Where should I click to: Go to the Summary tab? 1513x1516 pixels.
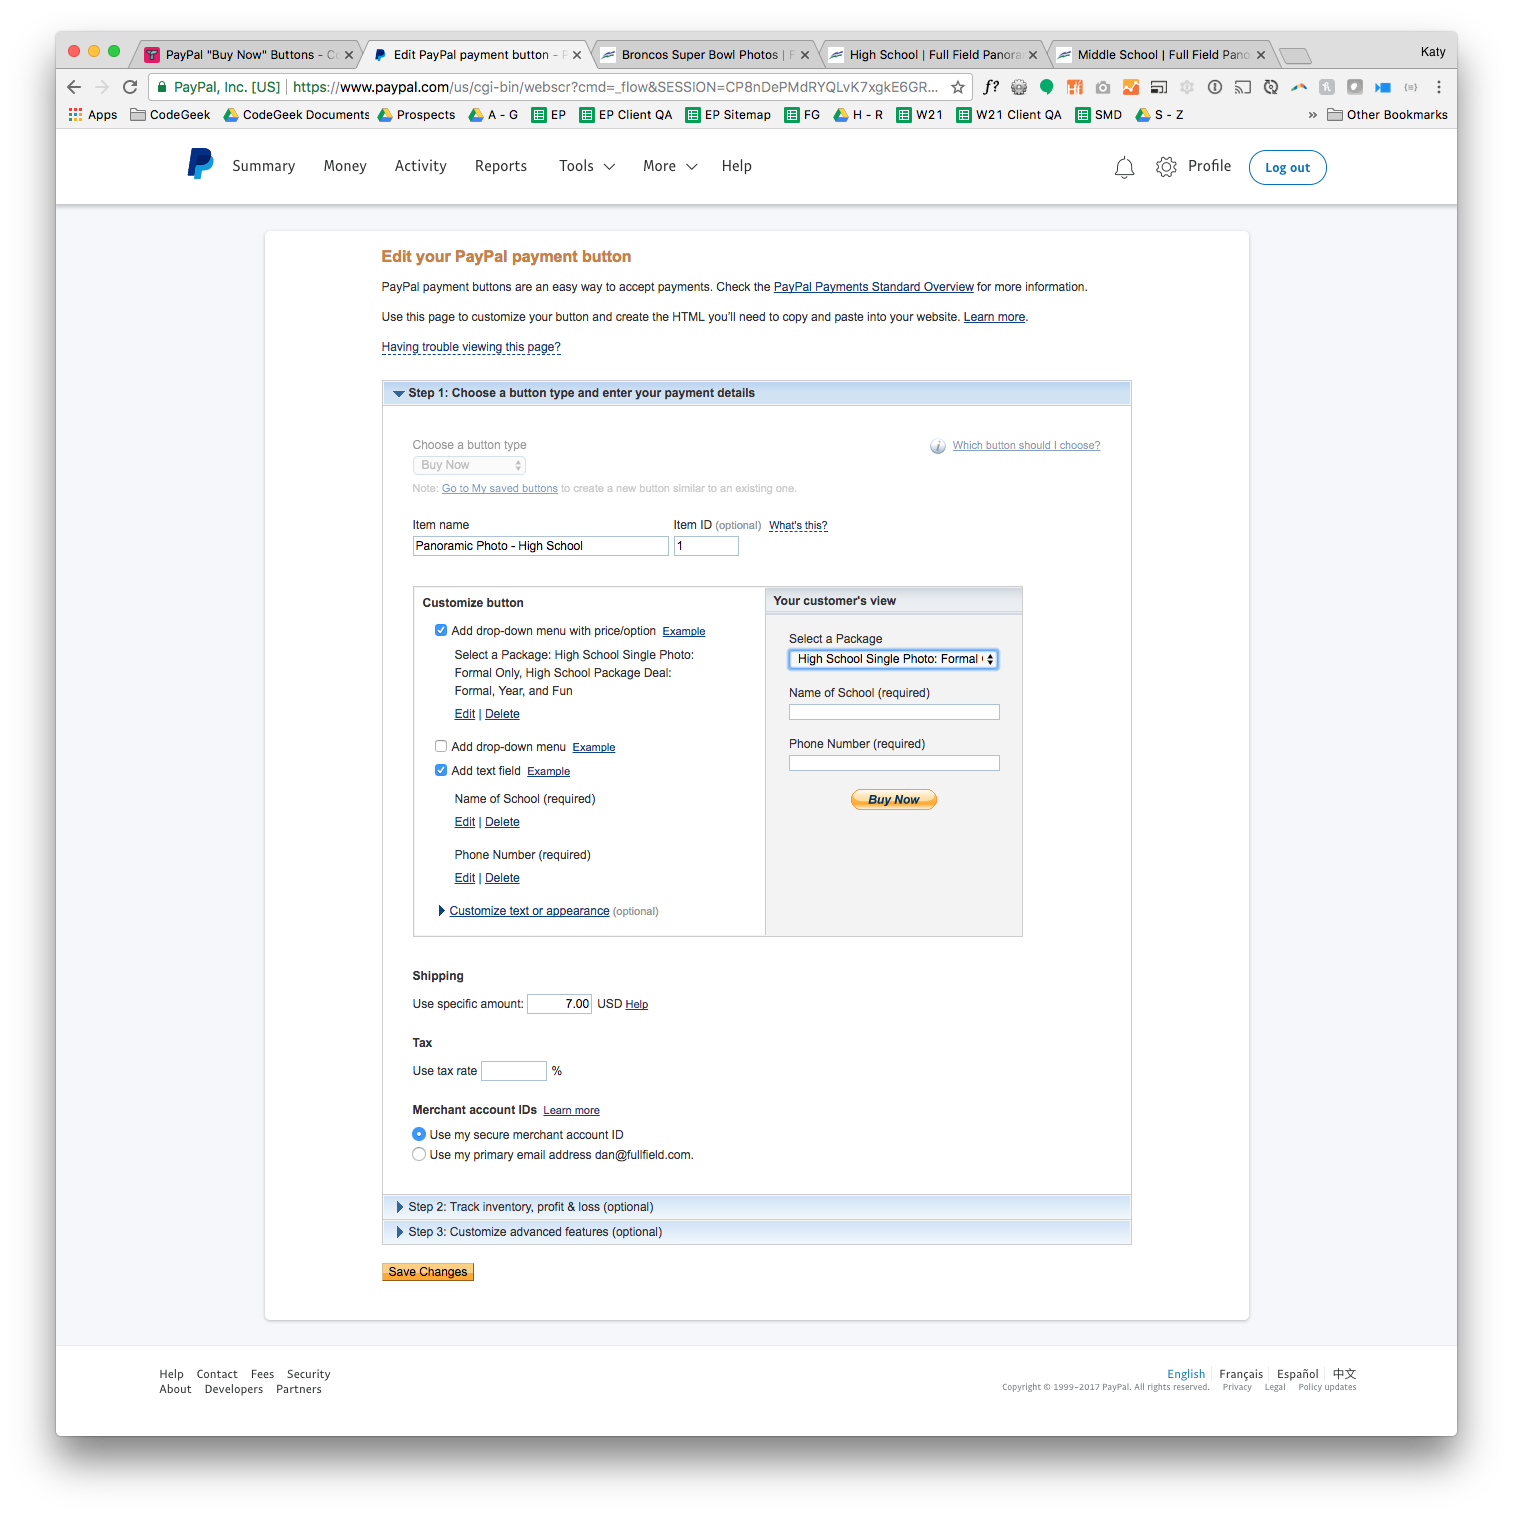coord(264,166)
